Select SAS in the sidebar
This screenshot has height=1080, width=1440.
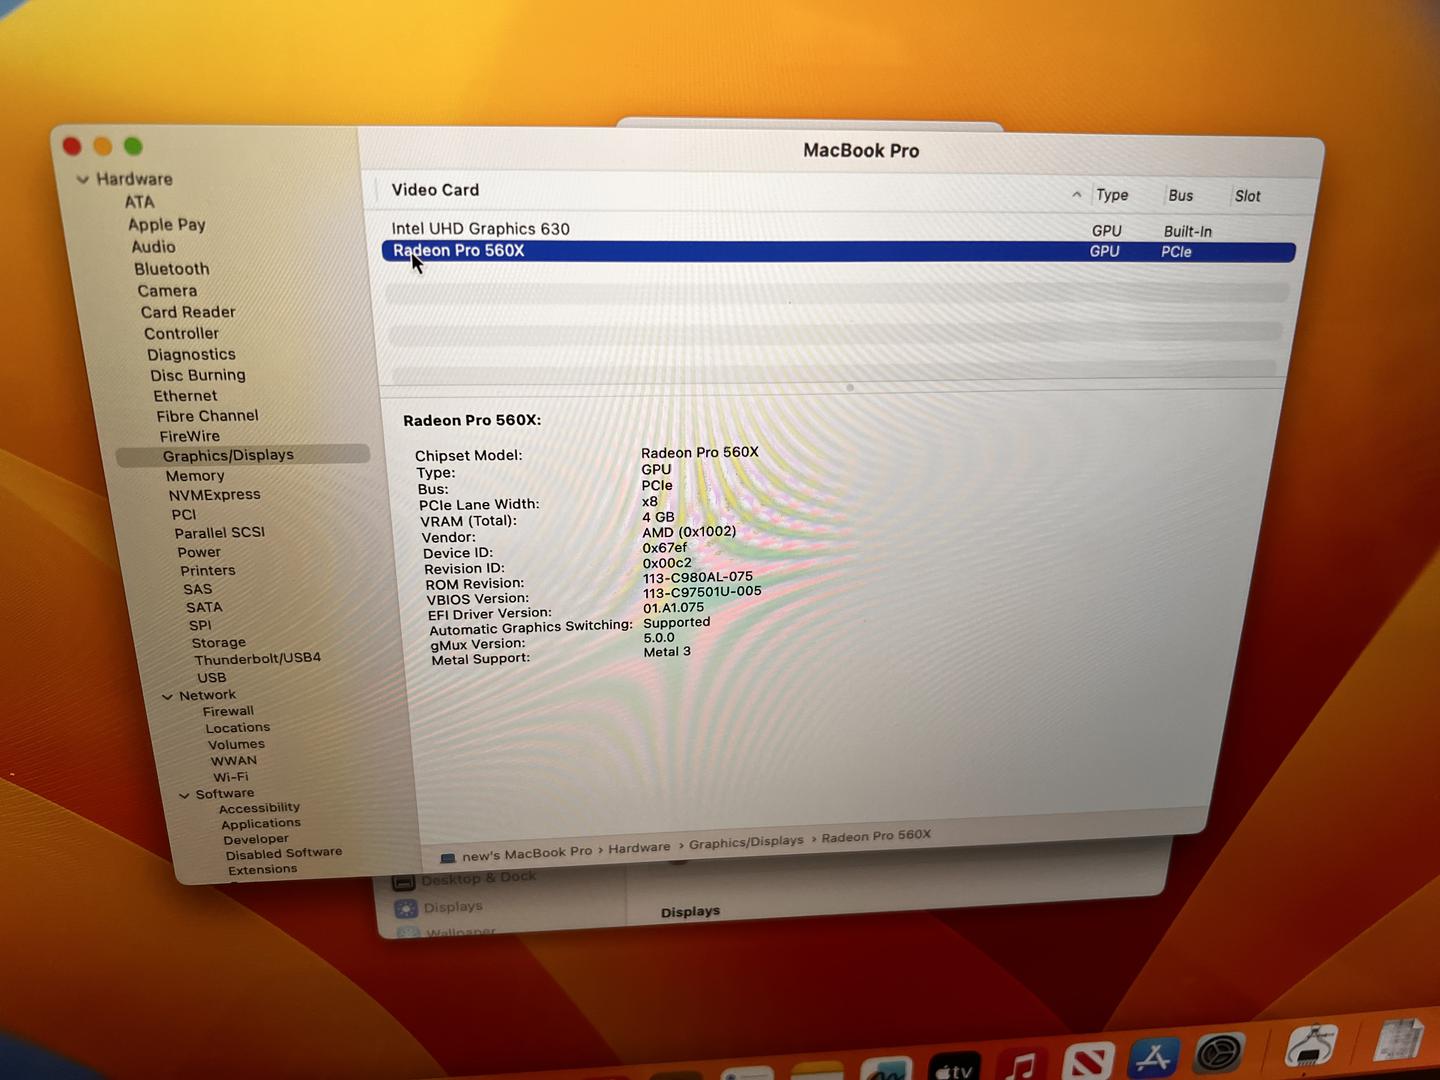(198, 589)
